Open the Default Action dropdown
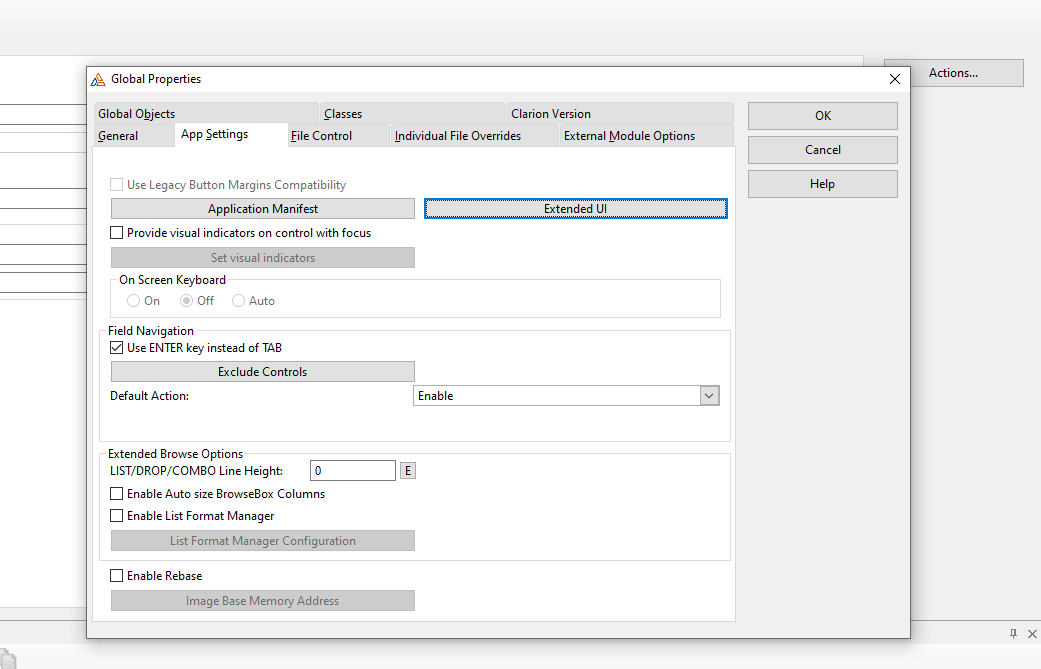The height and width of the screenshot is (669, 1041). (x=709, y=396)
